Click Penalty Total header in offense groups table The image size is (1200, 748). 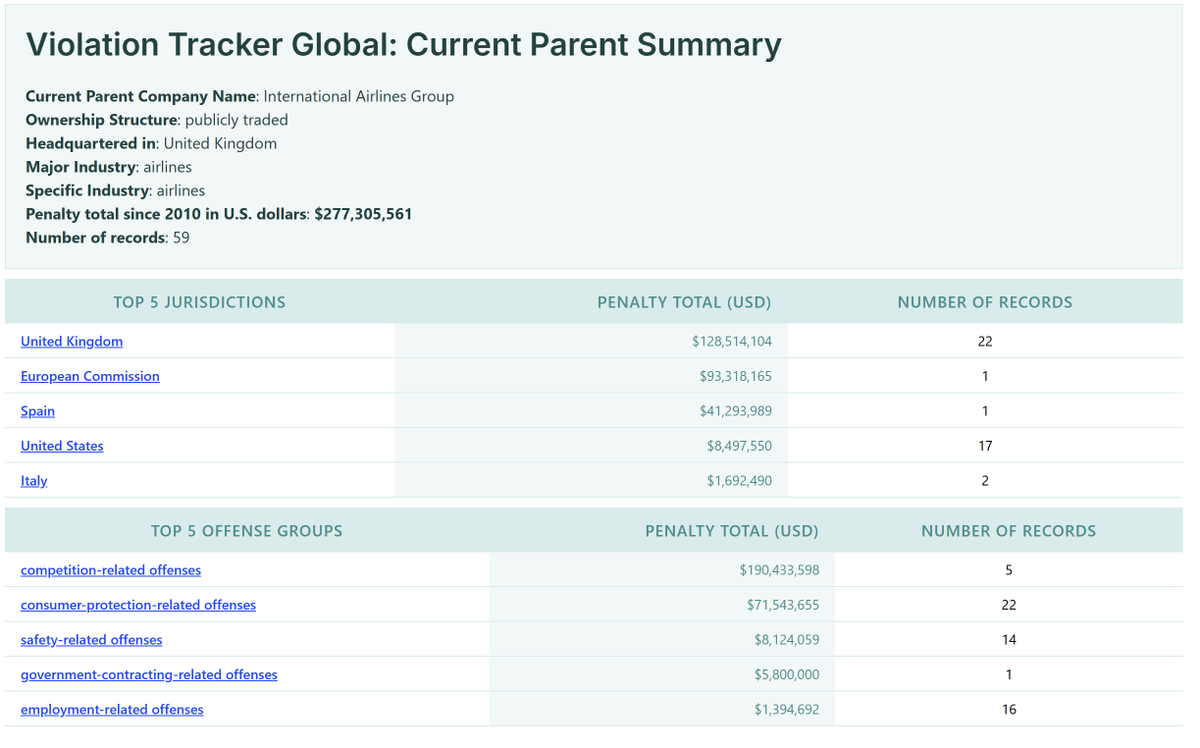(x=732, y=531)
